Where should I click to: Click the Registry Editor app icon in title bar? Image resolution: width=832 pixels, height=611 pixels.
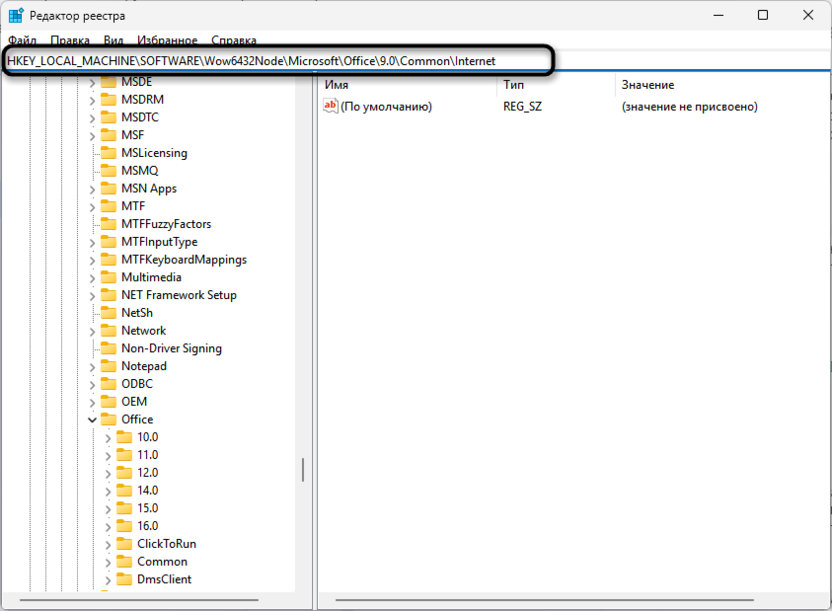click(x=16, y=15)
